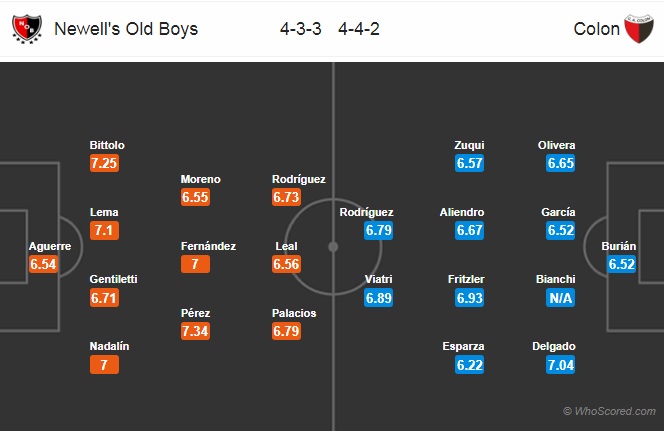This screenshot has width=664, height=431.
Task: Click goalkeeper Aguerre's 6.54 rating
Action: coord(43,264)
